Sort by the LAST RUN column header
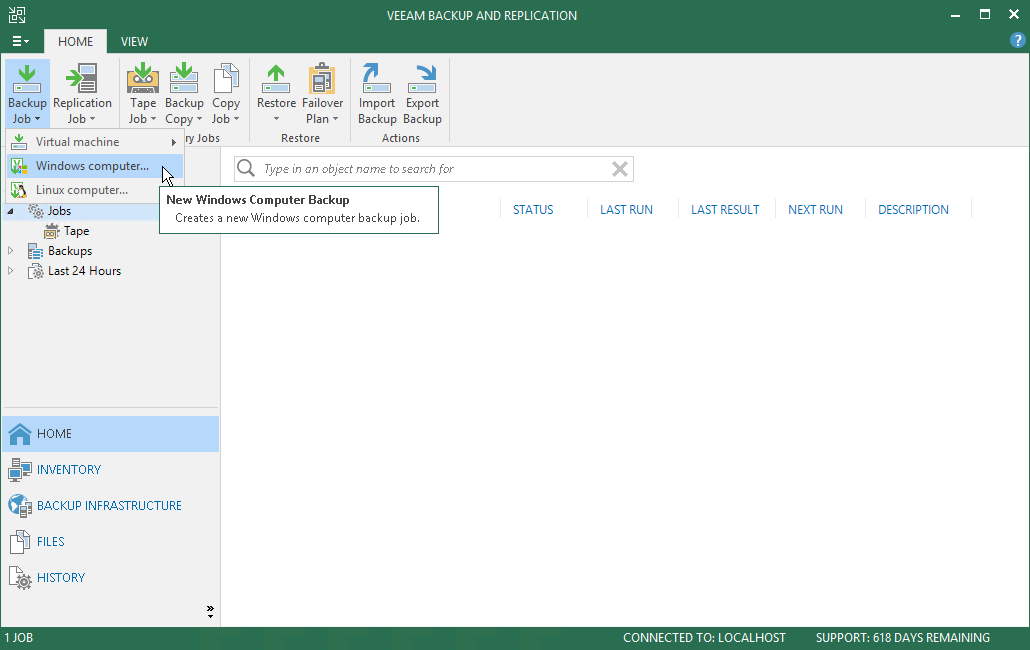This screenshot has height=650, width=1030. [626, 209]
